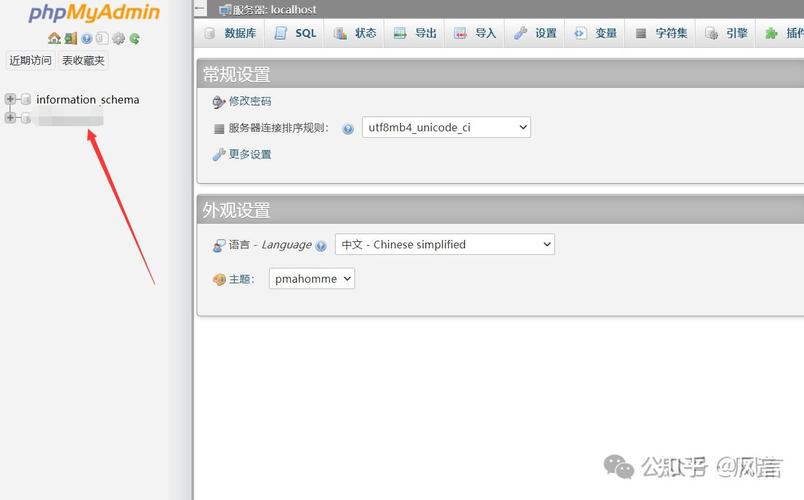Click the 外观设置 section header
Viewport: 804px width, 500px height.
pos(500,210)
